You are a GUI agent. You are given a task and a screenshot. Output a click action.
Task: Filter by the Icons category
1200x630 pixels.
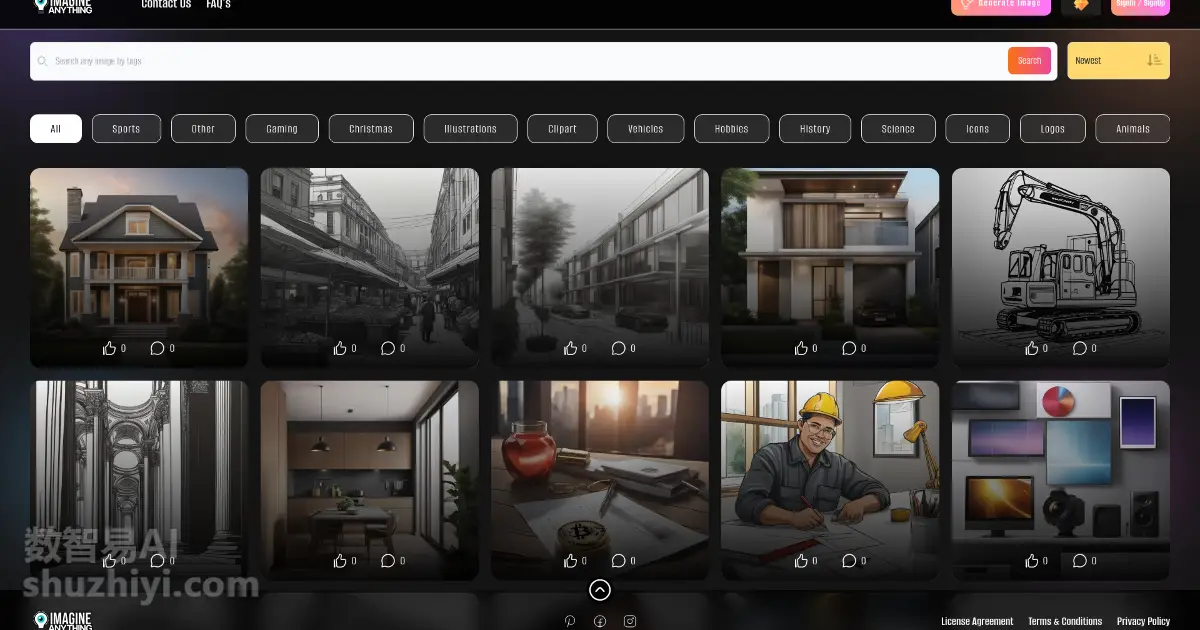(978, 129)
